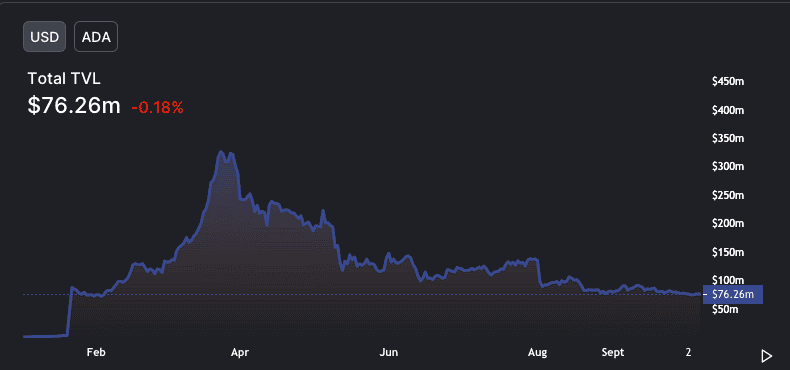Viewport: 790px width, 370px height.
Task: Click the $76.26m price tag on axis
Action: point(733,294)
